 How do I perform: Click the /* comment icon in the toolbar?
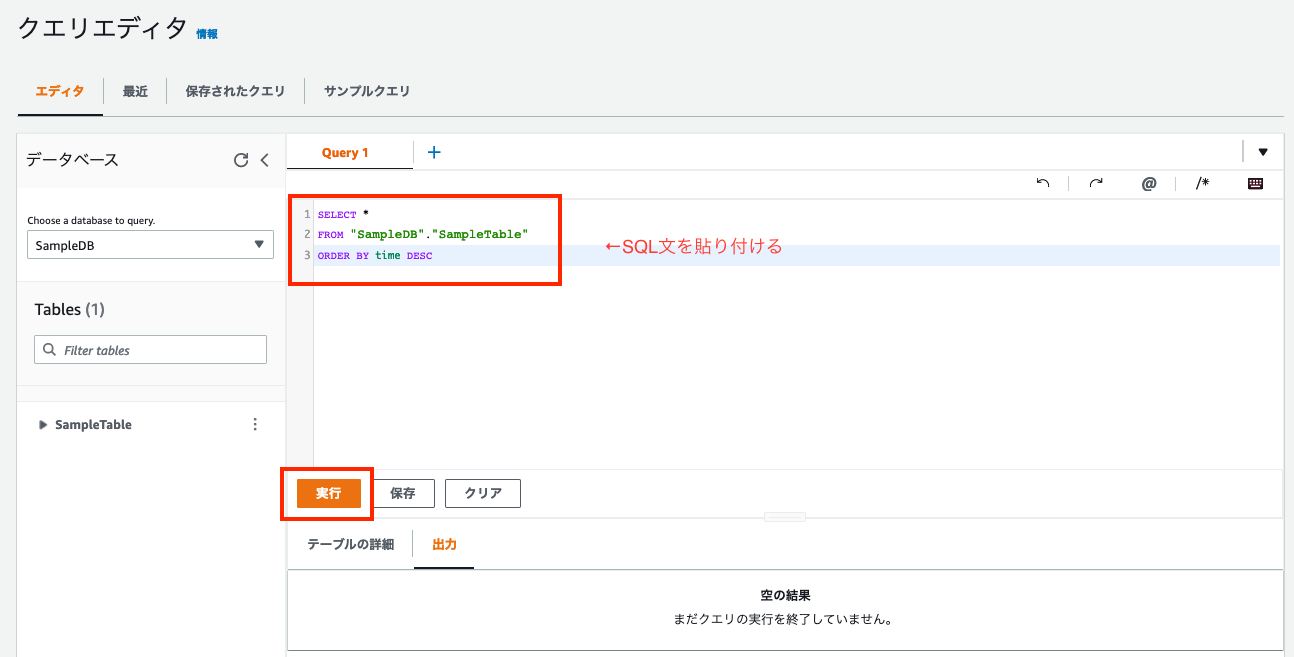1201,184
